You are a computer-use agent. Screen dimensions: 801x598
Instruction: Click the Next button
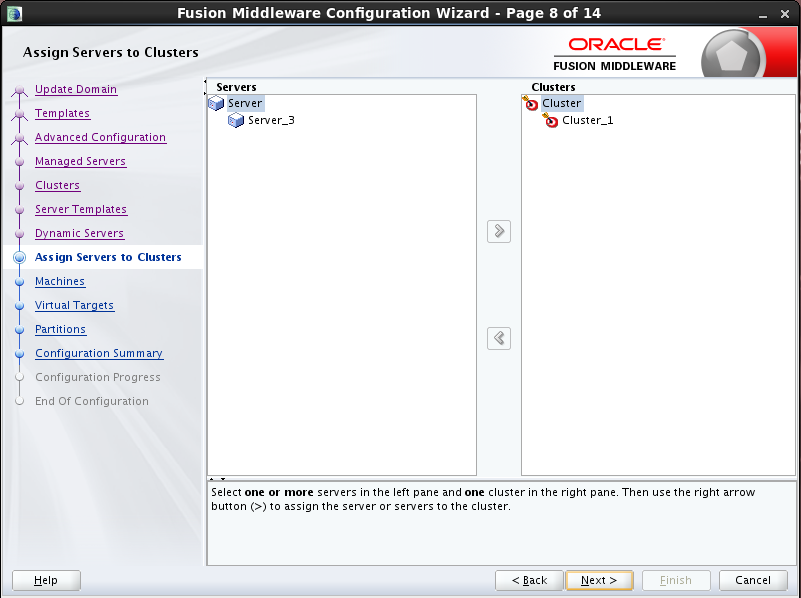coord(599,580)
